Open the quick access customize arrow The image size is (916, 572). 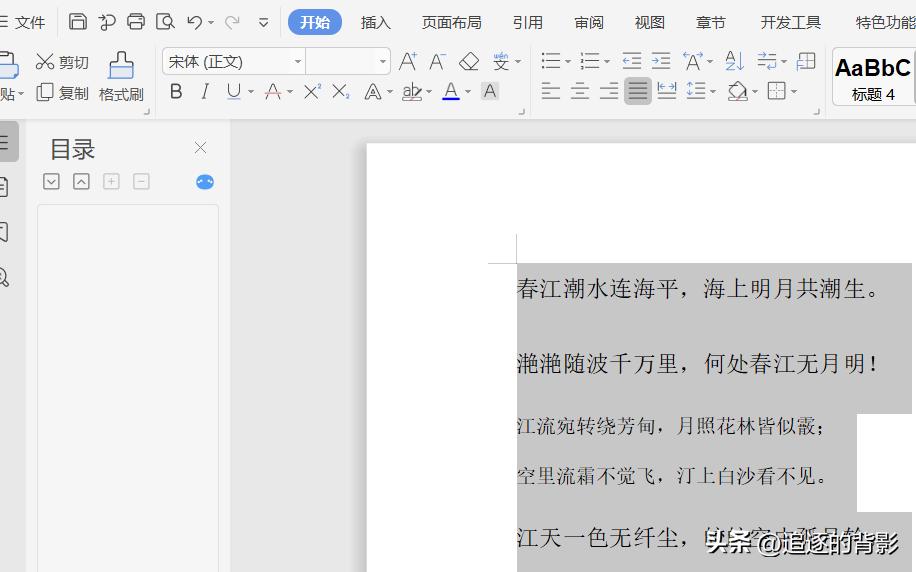point(263,23)
